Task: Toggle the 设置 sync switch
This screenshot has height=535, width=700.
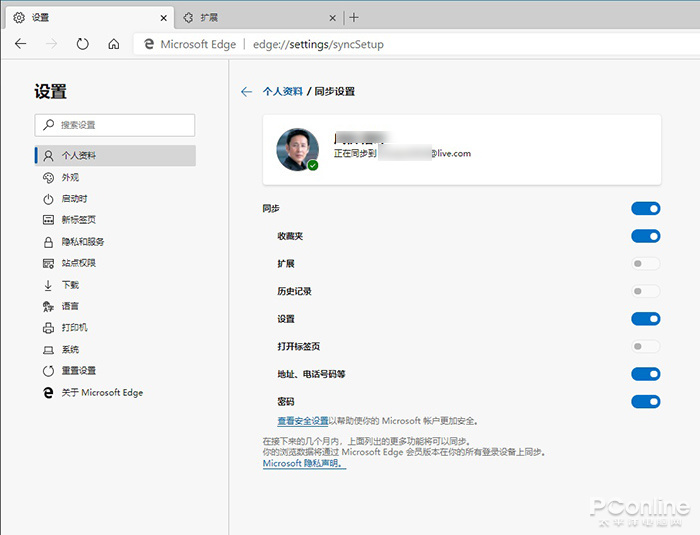Action: coord(646,319)
